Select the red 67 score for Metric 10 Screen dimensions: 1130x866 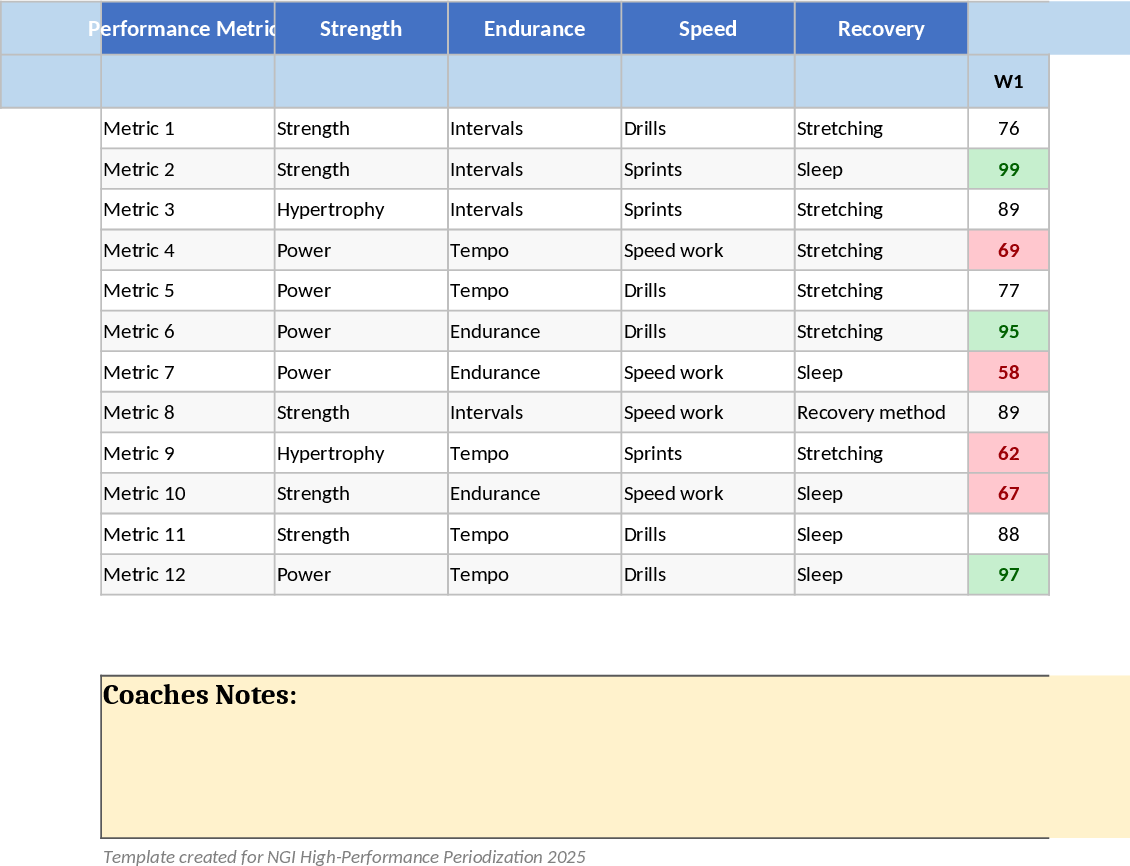coord(1008,494)
